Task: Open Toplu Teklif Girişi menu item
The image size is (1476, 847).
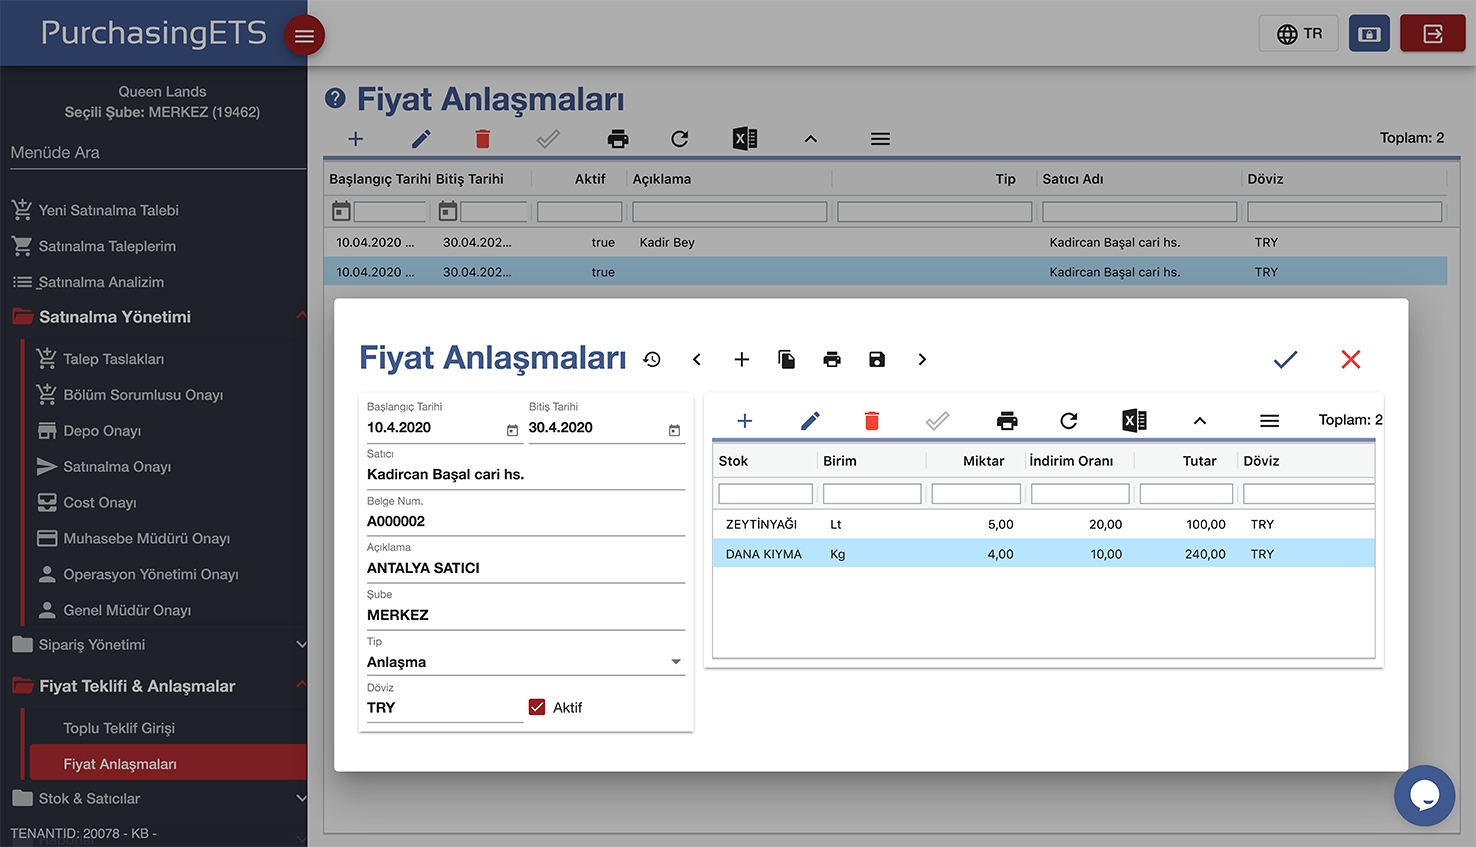Action: click(119, 728)
